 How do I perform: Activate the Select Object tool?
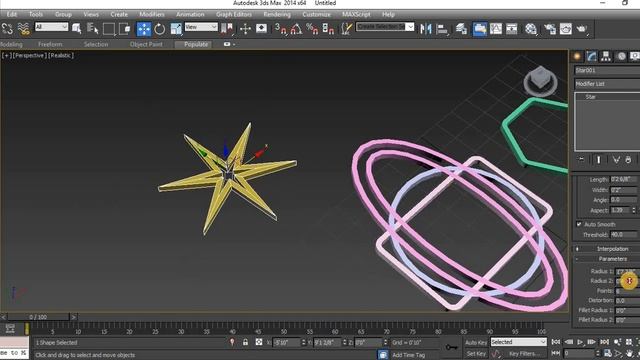tap(76, 29)
